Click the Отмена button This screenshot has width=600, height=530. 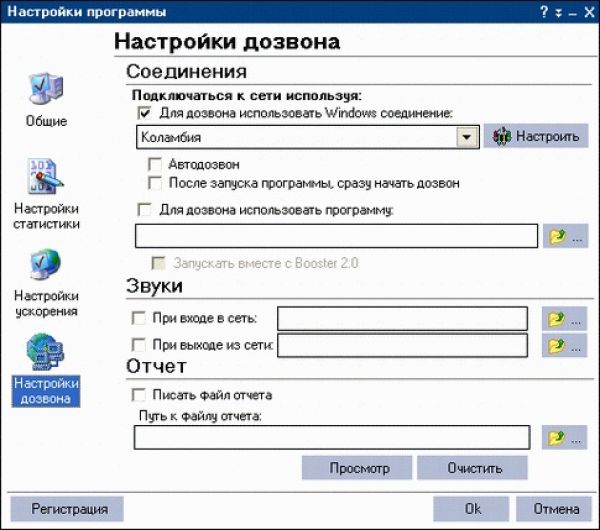point(554,509)
